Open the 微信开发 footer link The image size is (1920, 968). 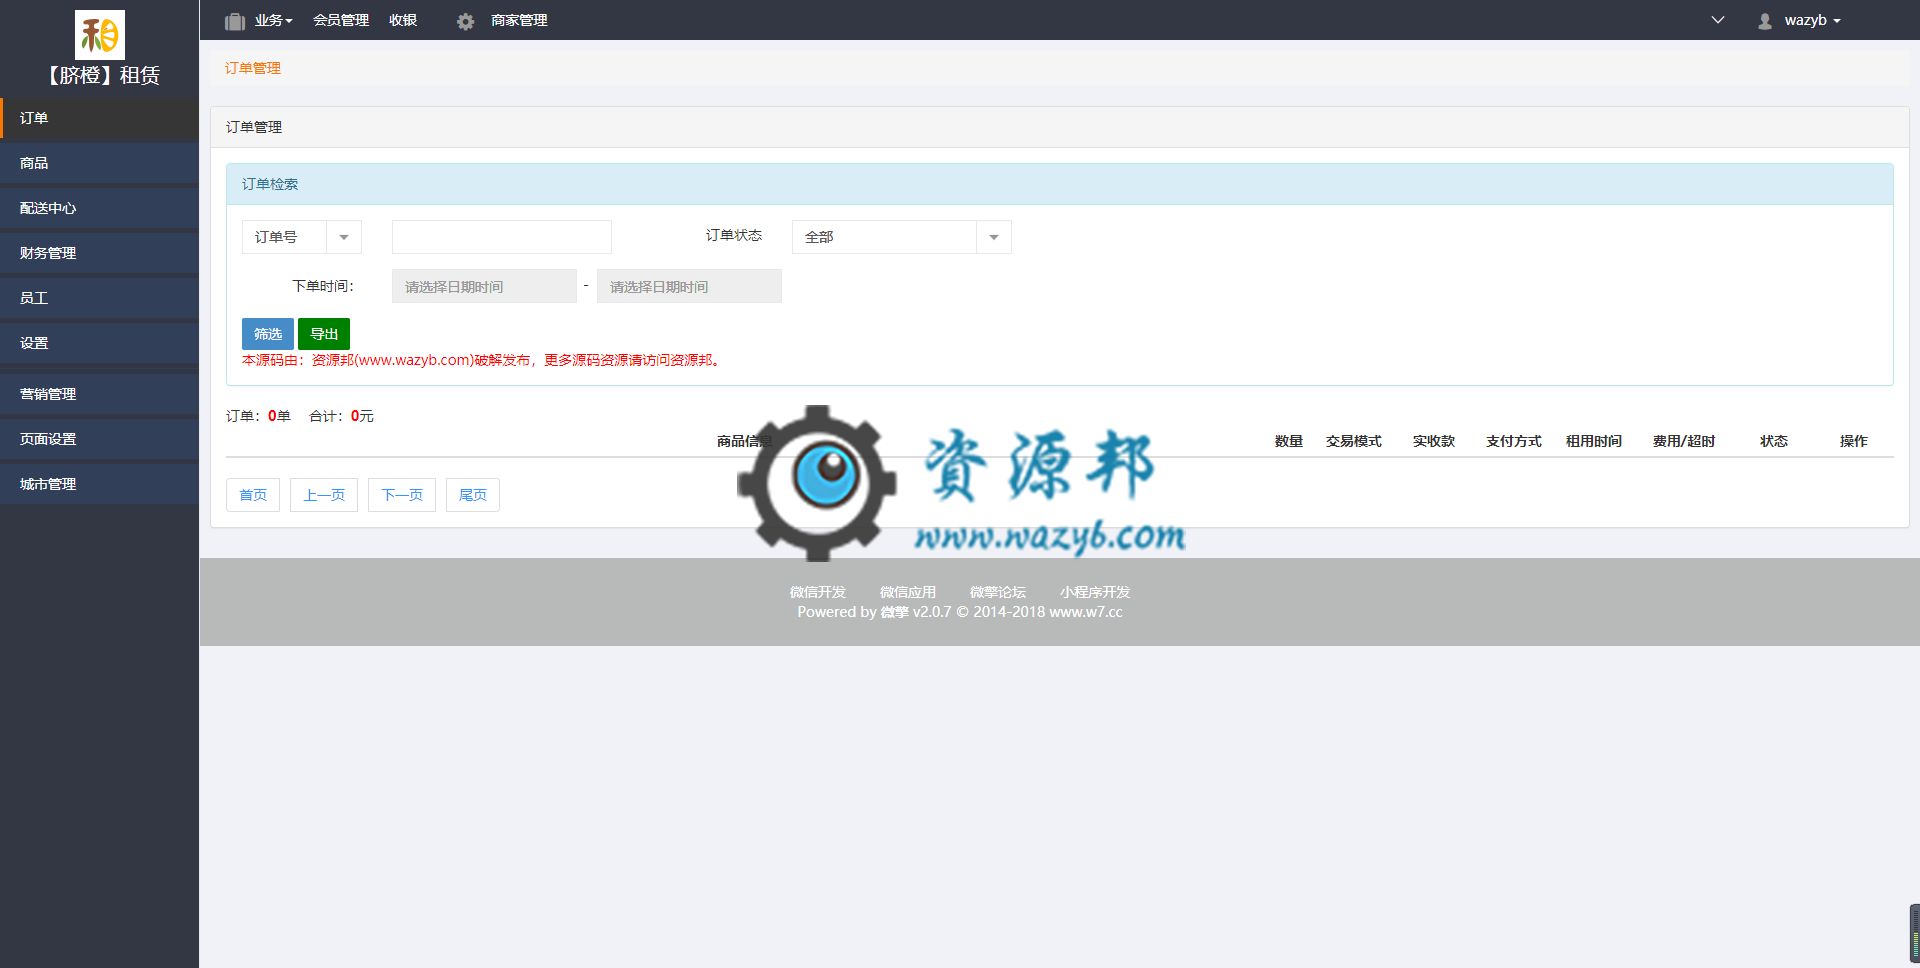click(818, 592)
